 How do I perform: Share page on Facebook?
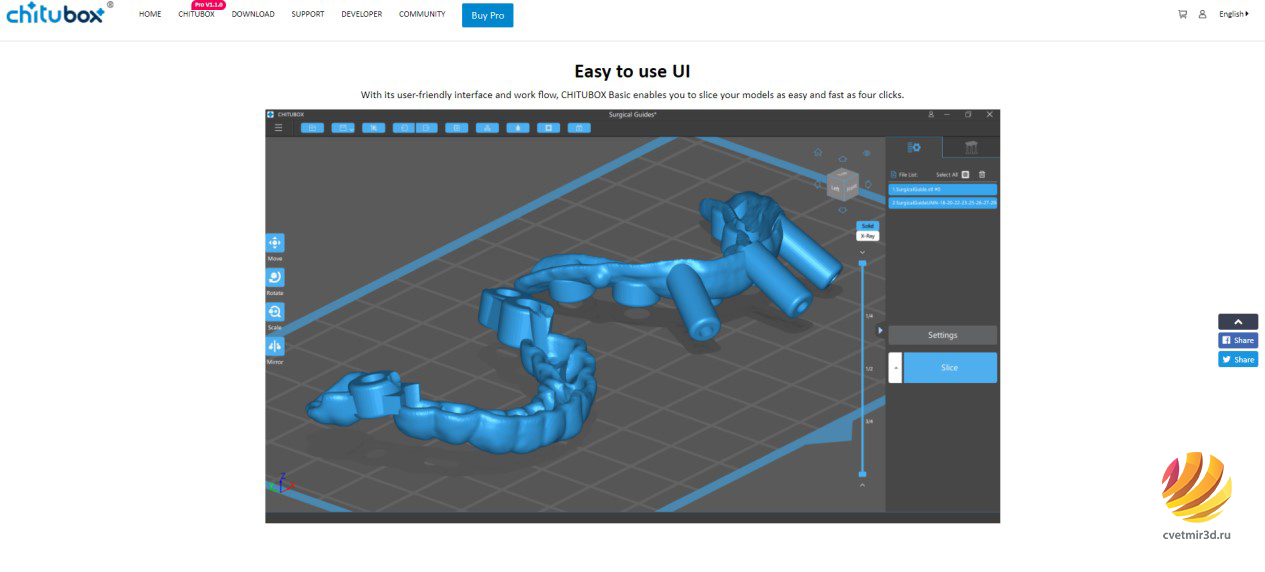click(1238, 340)
